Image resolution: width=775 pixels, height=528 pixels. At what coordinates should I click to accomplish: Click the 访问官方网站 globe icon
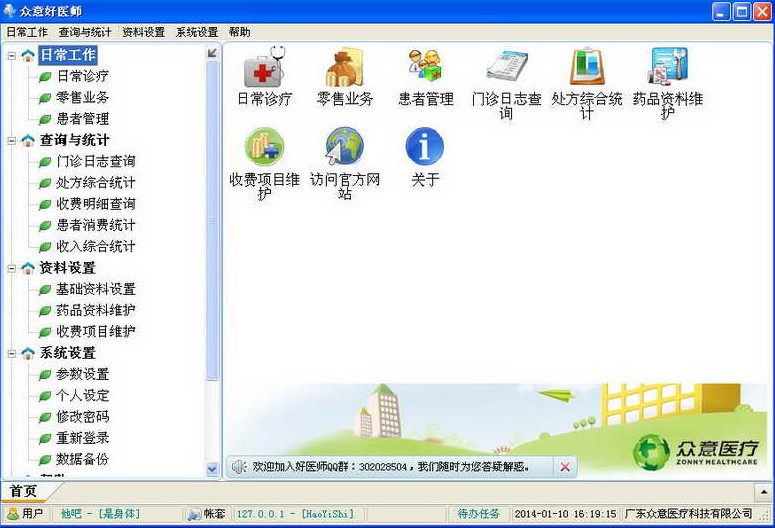tap(345, 148)
